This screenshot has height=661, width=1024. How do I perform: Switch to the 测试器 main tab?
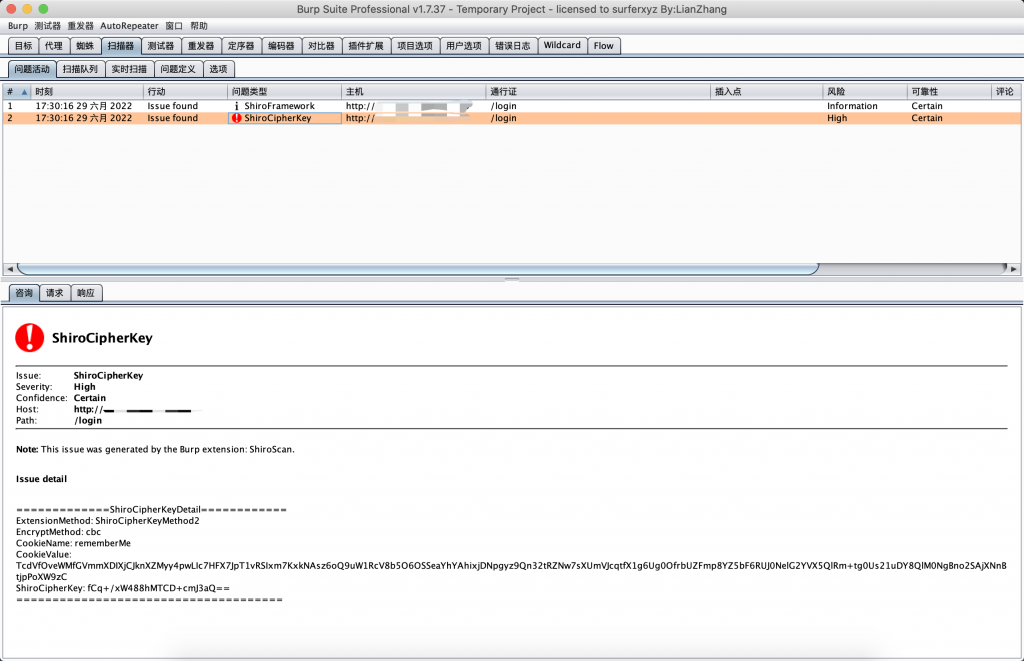pyautogui.click(x=161, y=46)
